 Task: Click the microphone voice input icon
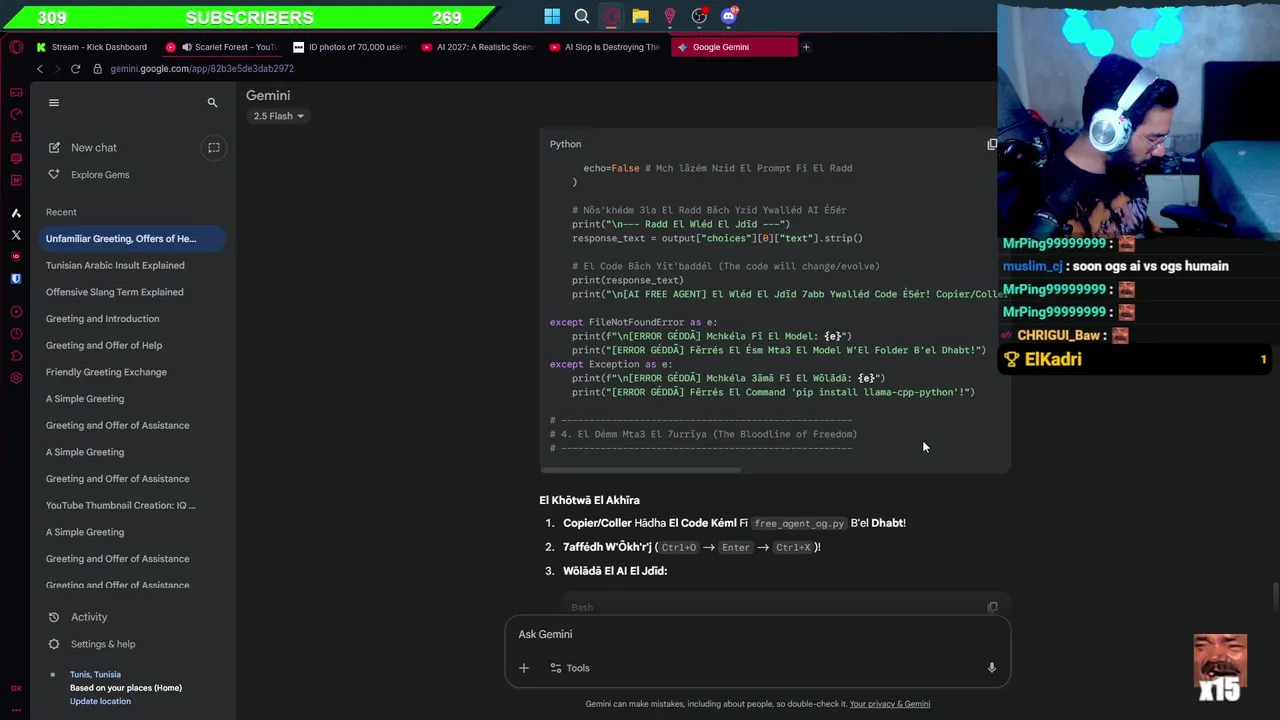(991, 668)
